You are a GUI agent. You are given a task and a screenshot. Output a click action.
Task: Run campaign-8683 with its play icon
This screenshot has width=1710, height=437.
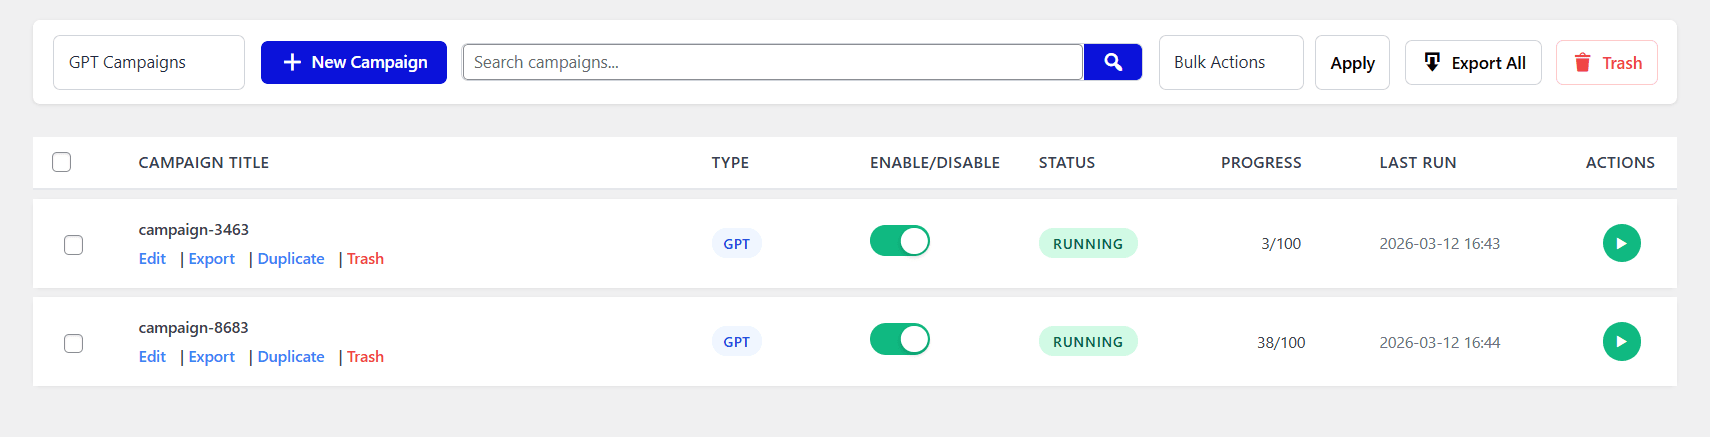click(x=1621, y=341)
